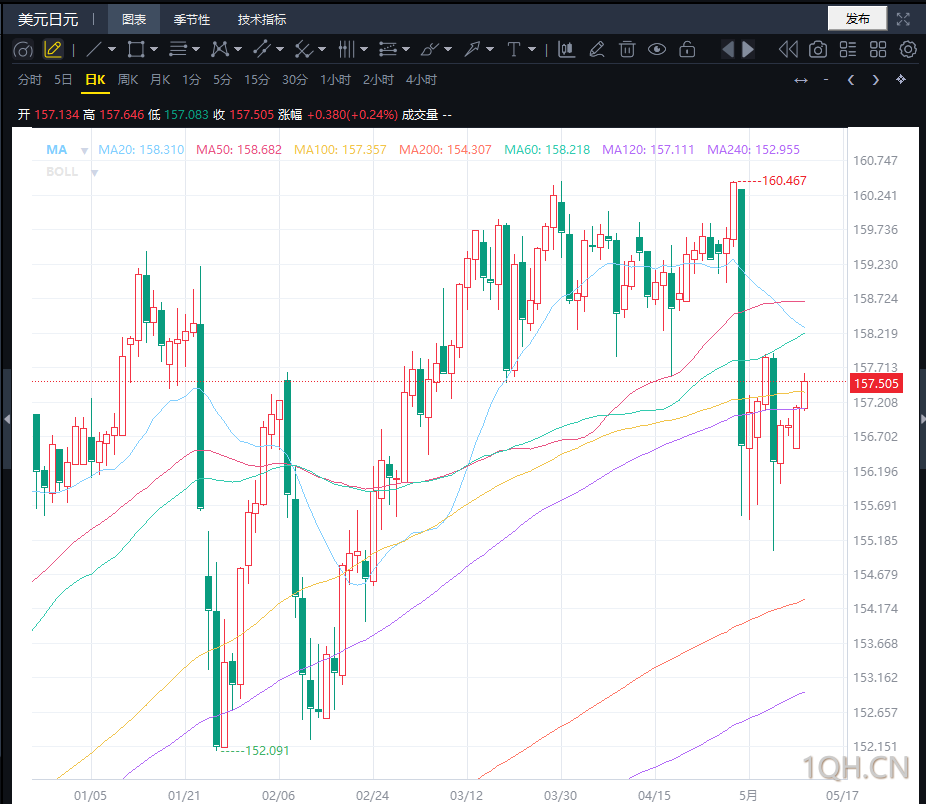
Task: Pan chart right with the chevron
Action: 876,80
